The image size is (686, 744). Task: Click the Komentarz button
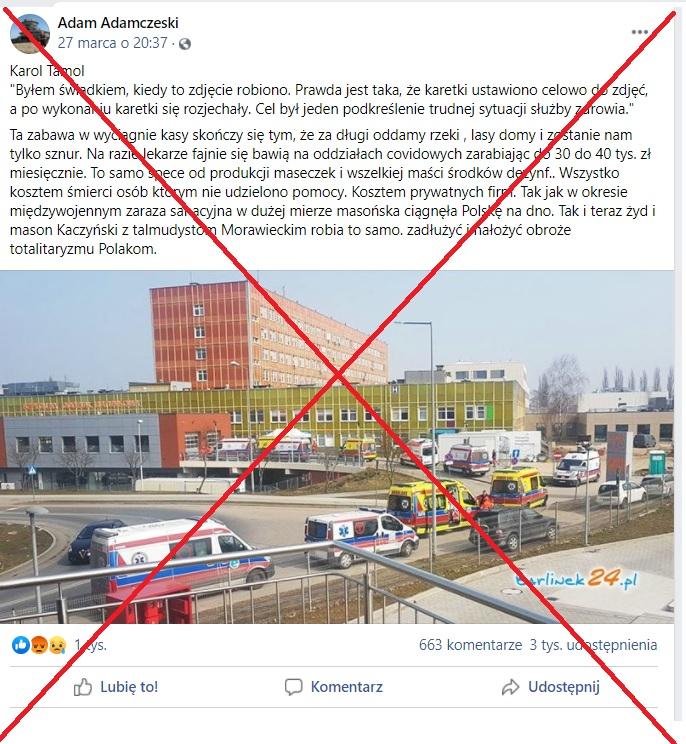(x=334, y=687)
